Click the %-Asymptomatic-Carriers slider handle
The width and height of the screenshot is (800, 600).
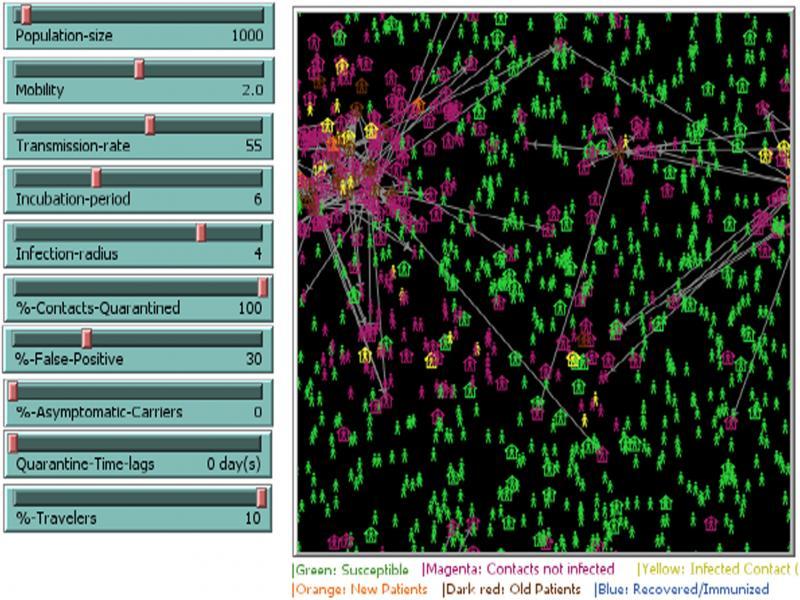point(14,391)
